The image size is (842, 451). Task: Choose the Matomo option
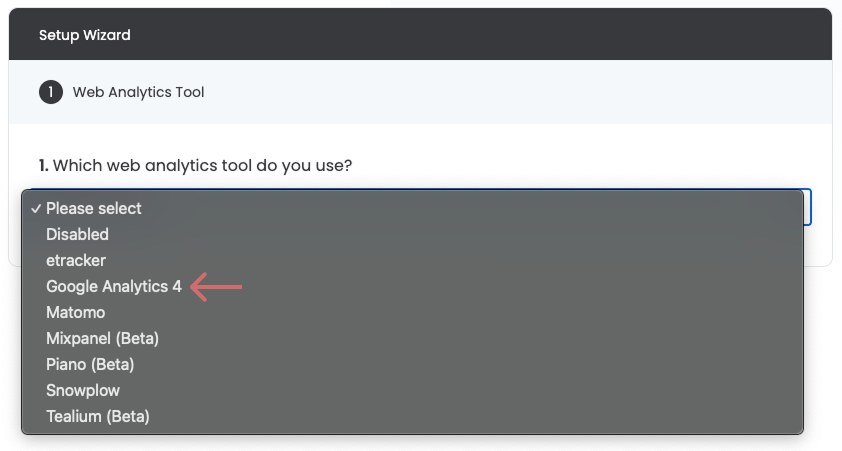[412, 312]
